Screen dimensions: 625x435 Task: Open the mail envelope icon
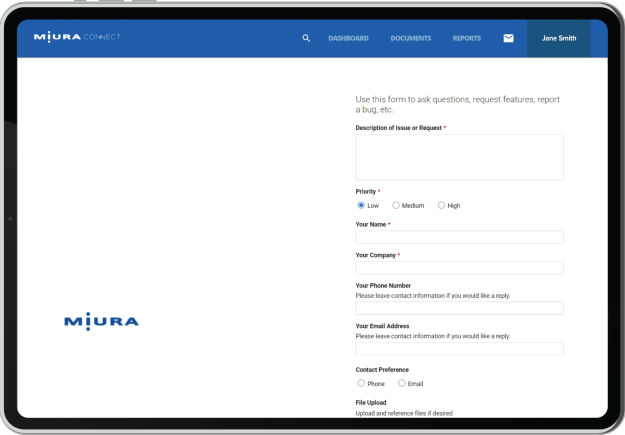[508, 38]
